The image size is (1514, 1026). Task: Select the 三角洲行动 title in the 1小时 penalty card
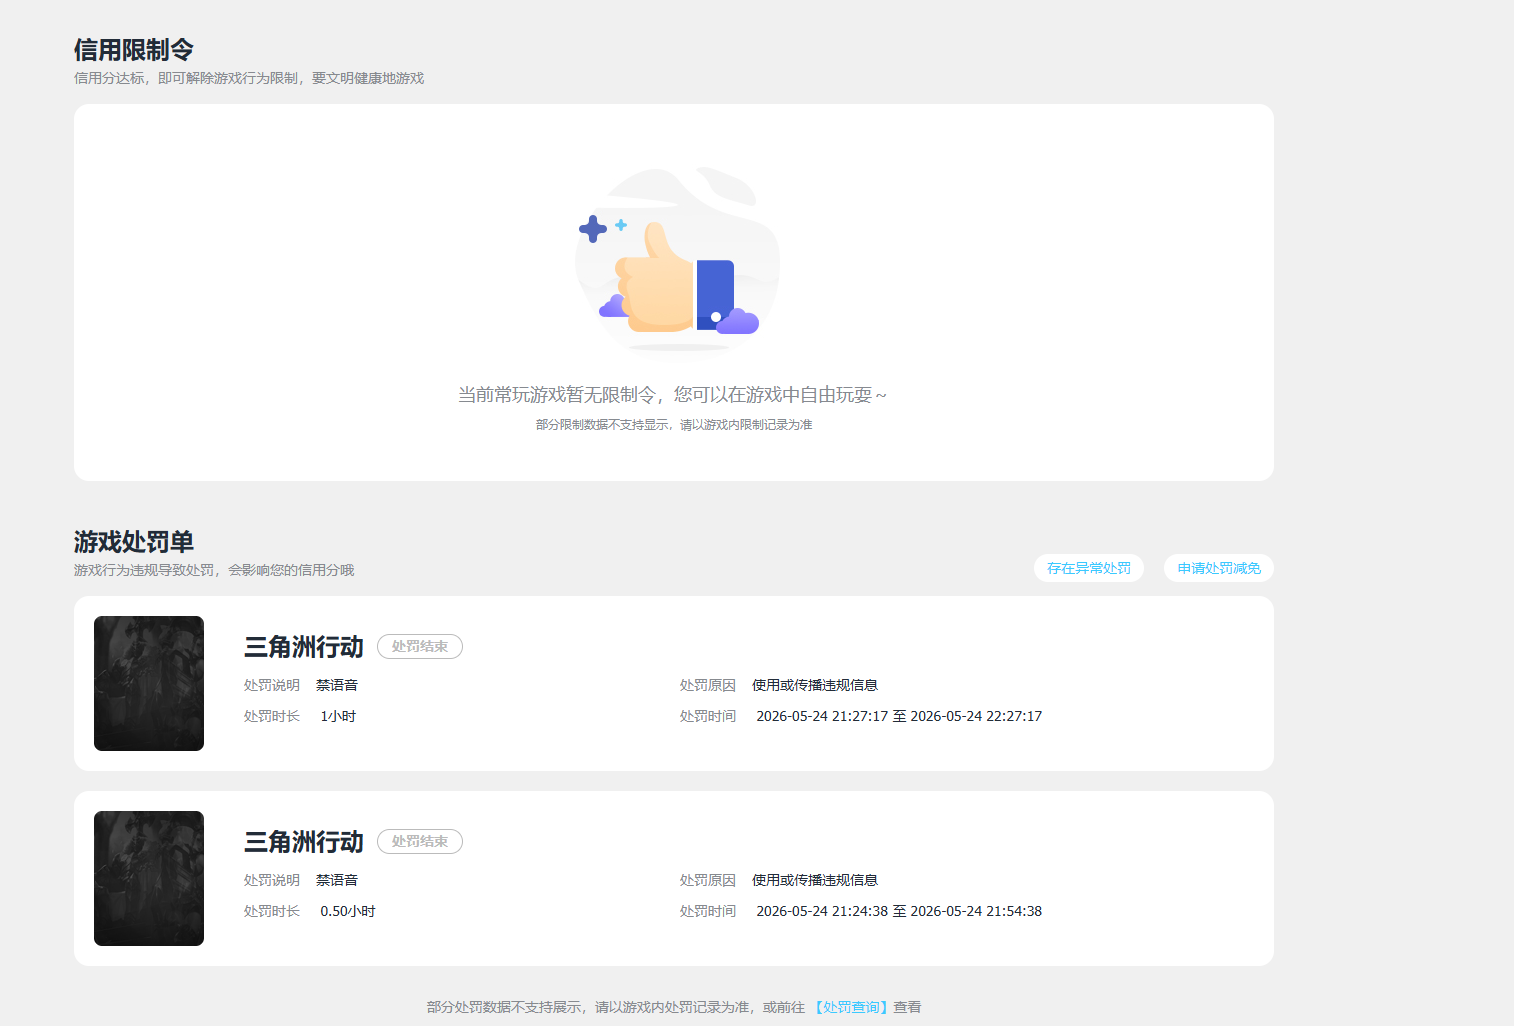pyautogui.click(x=304, y=647)
